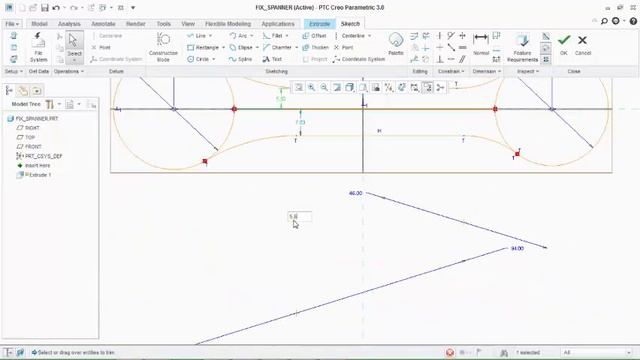640x360 pixels.
Task: Choose the Rectangle sketch tool
Action: (203, 48)
